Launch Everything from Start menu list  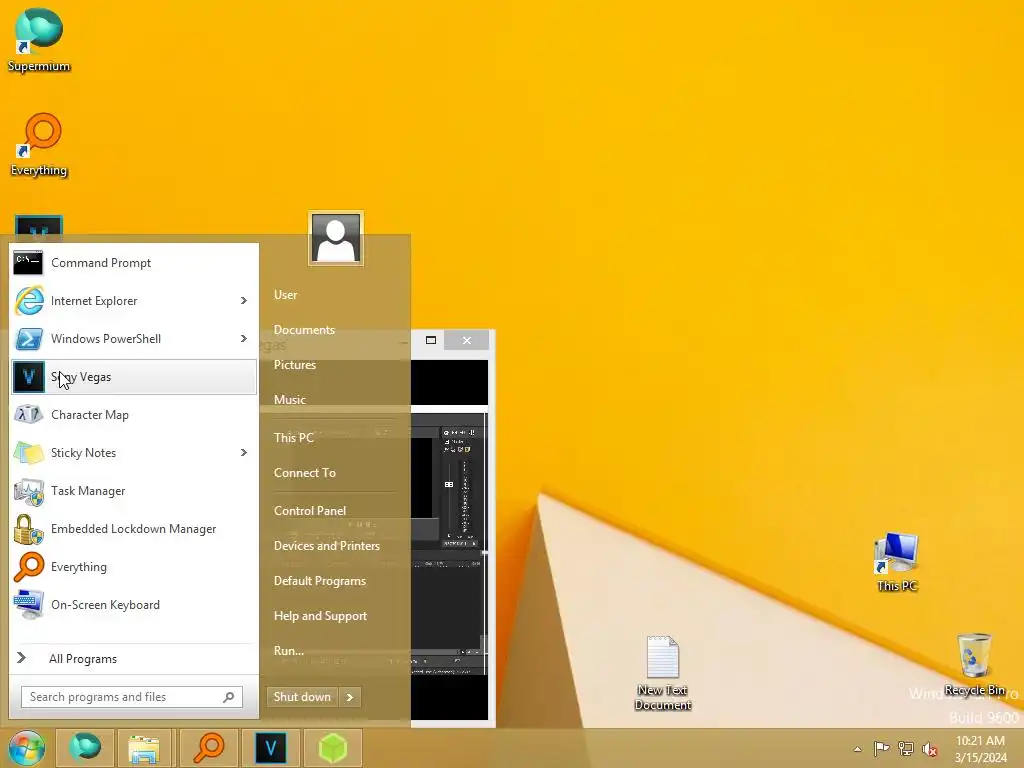pos(134,566)
